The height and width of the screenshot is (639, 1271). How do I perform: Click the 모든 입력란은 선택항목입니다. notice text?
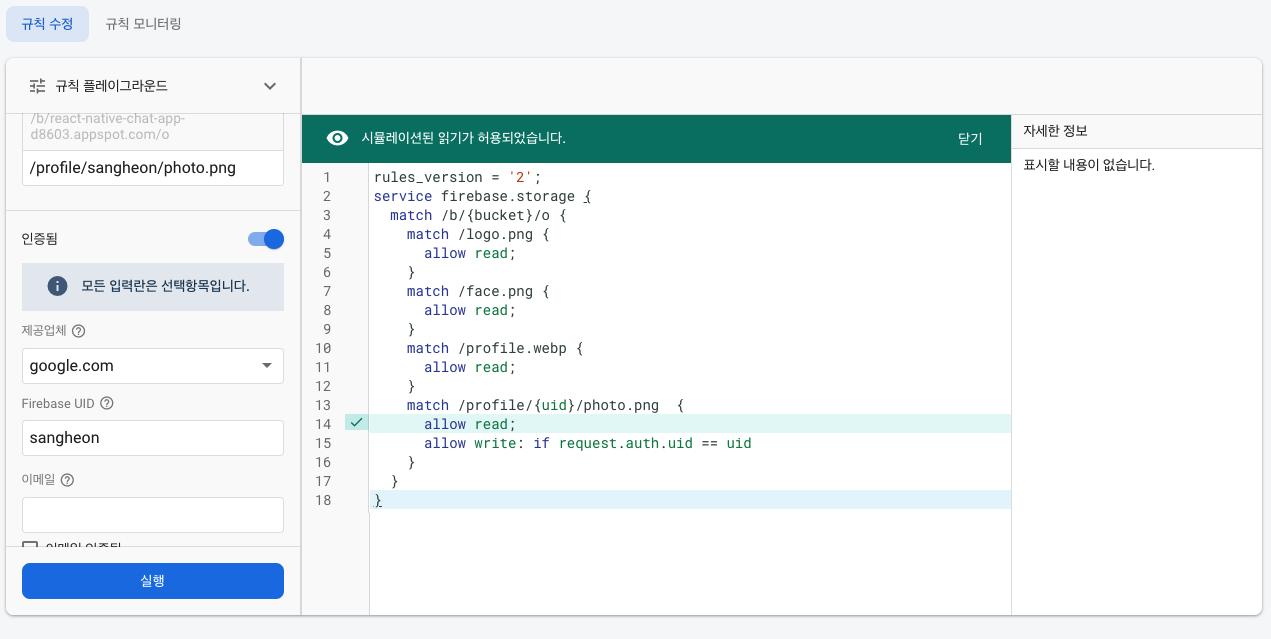(x=166, y=286)
